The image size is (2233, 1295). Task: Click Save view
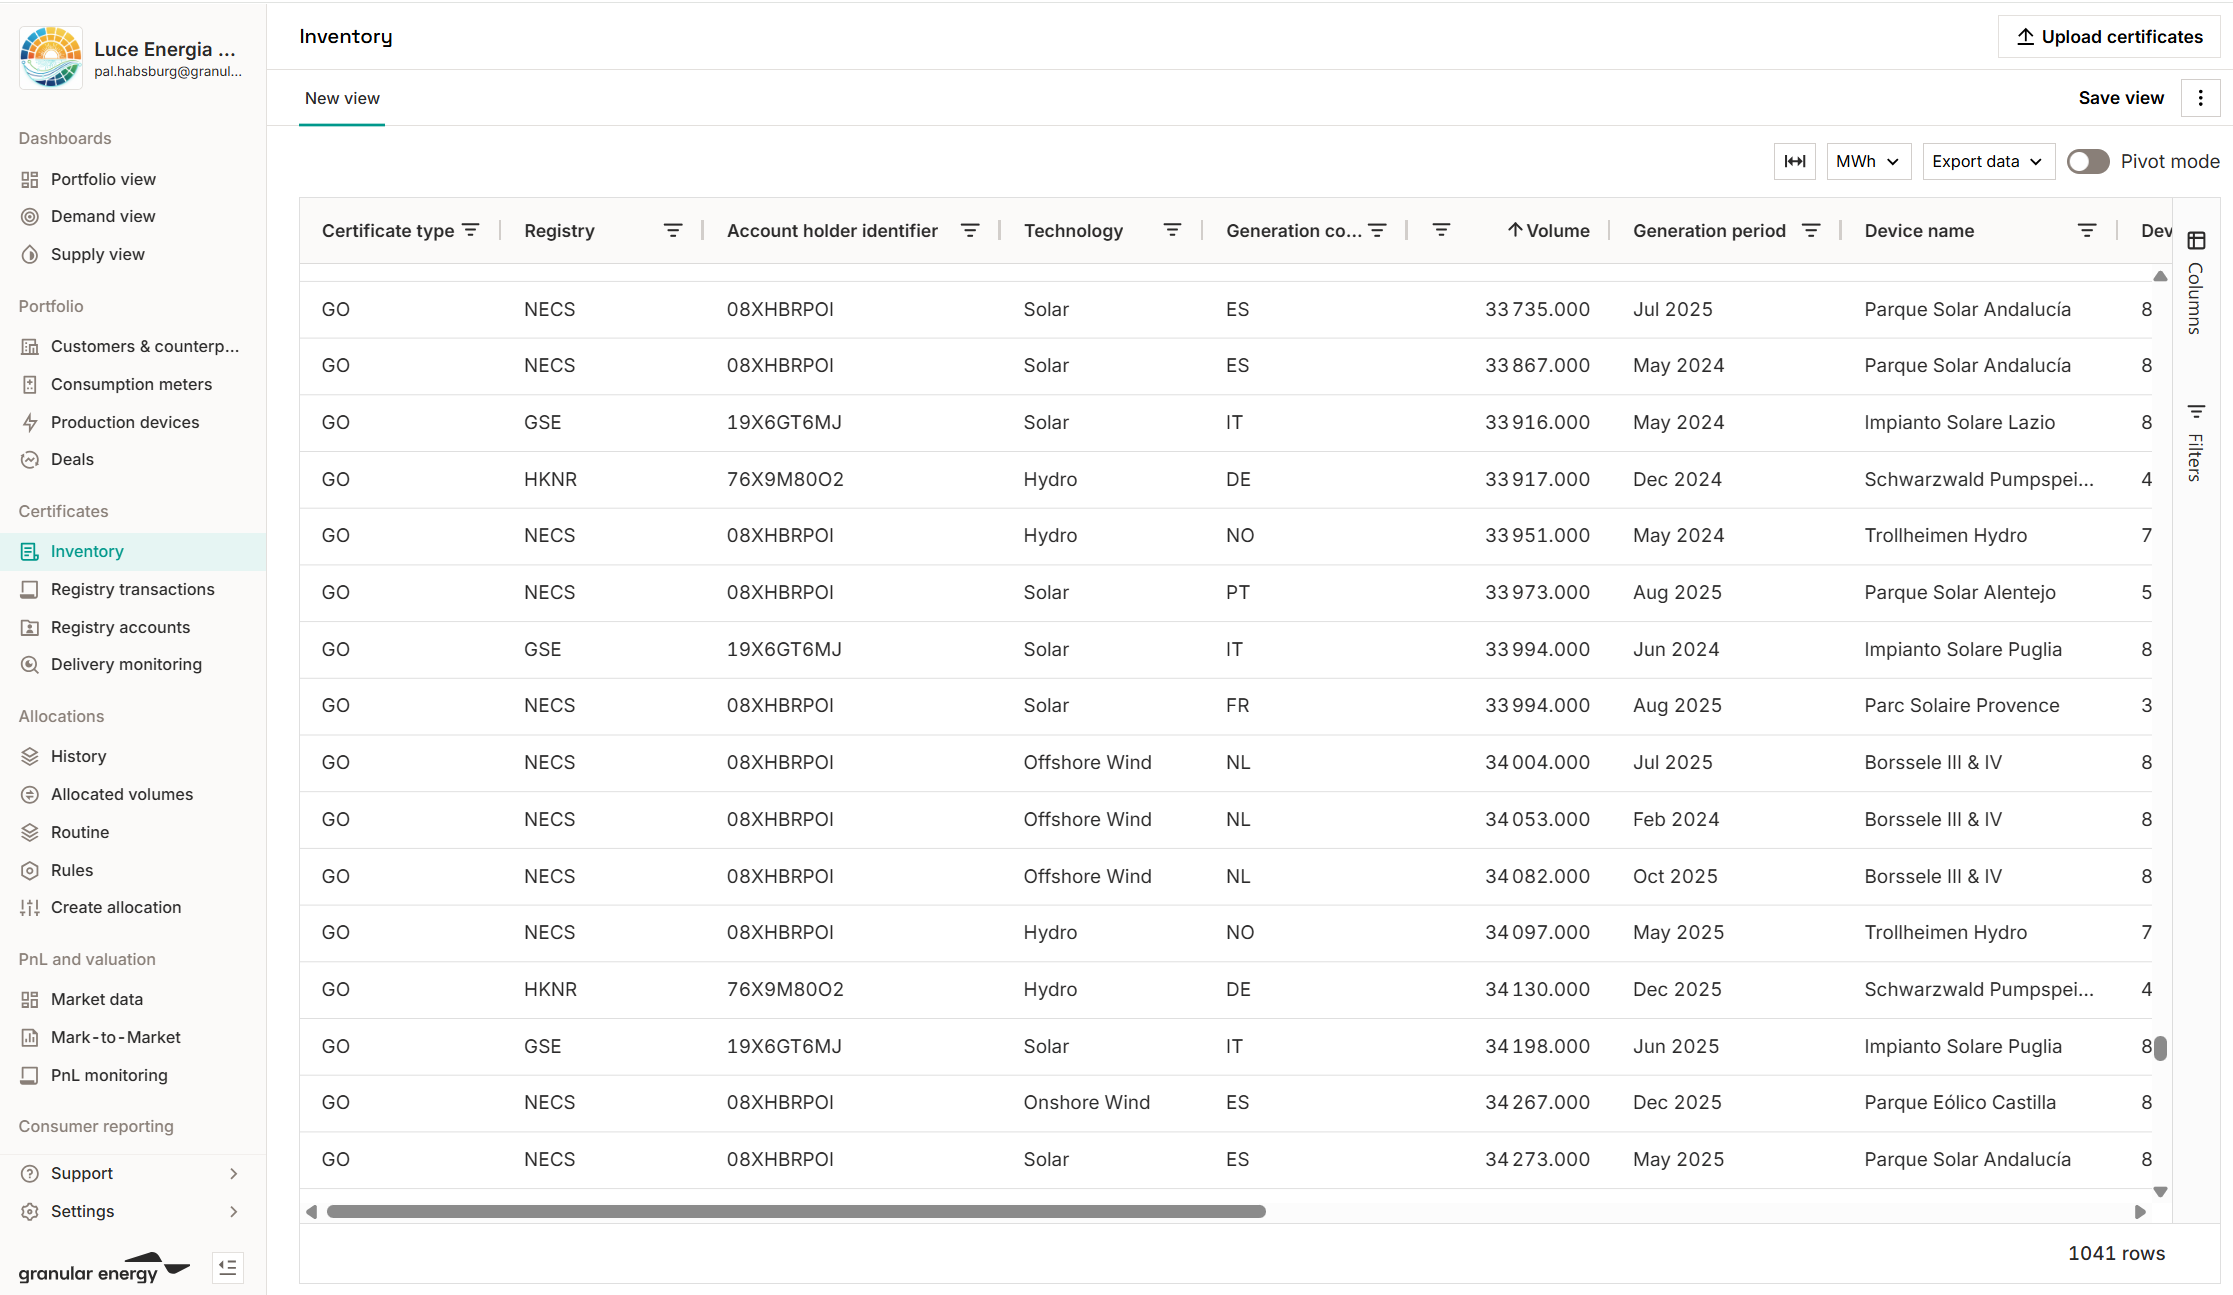pos(2121,98)
